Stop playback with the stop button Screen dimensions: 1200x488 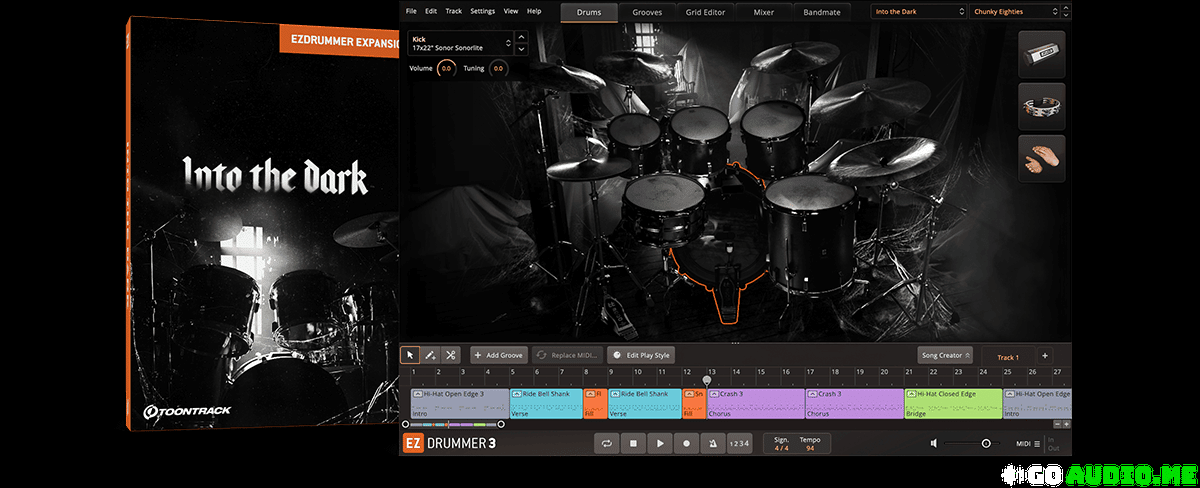point(633,443)
